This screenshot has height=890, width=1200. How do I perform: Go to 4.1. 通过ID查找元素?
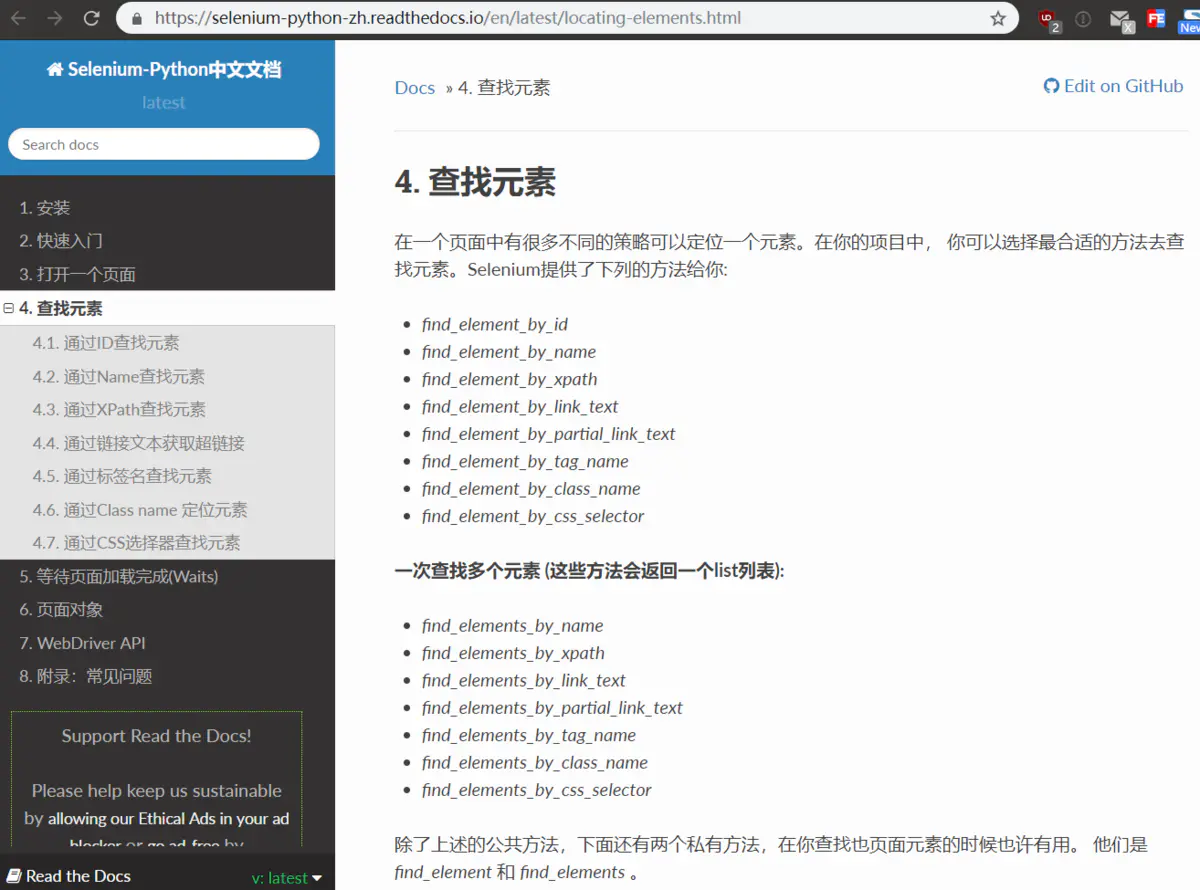click(x=106, y=343)
